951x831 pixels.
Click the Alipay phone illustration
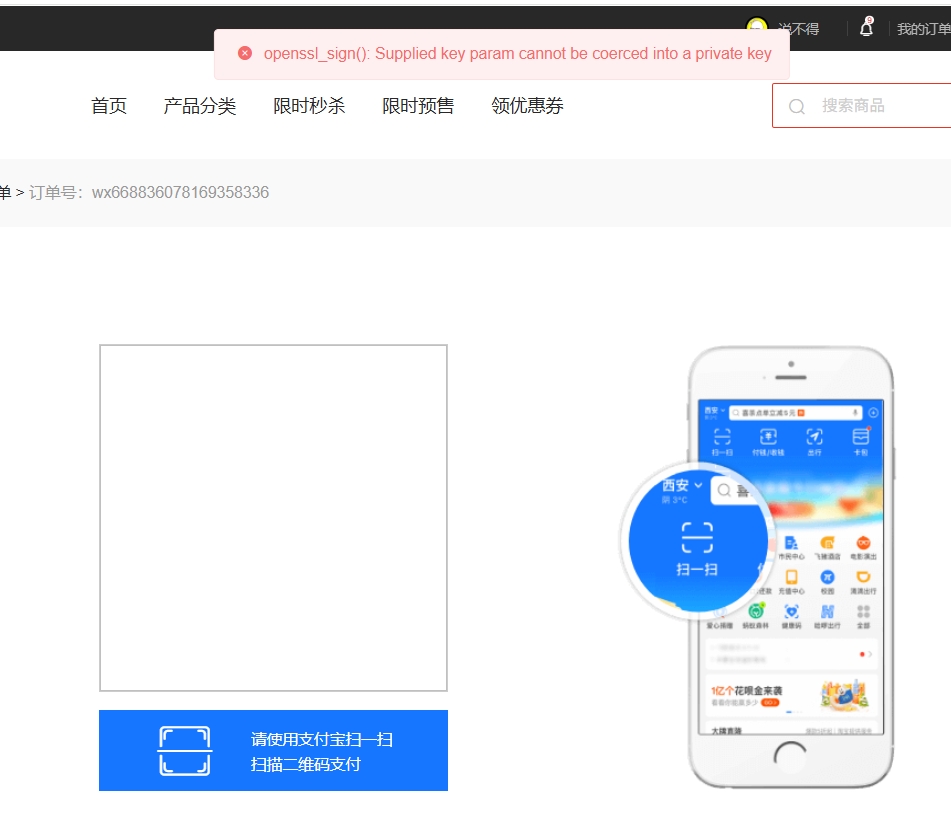pos(758,568)
